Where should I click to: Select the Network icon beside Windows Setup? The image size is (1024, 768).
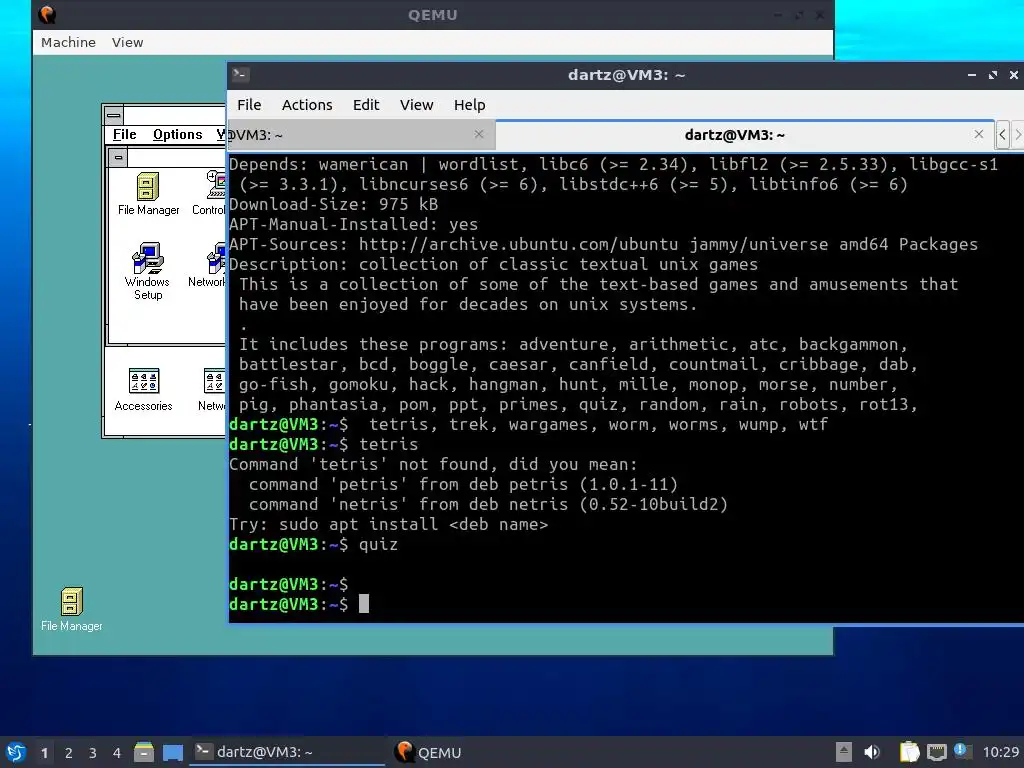(x=208, y=264)
